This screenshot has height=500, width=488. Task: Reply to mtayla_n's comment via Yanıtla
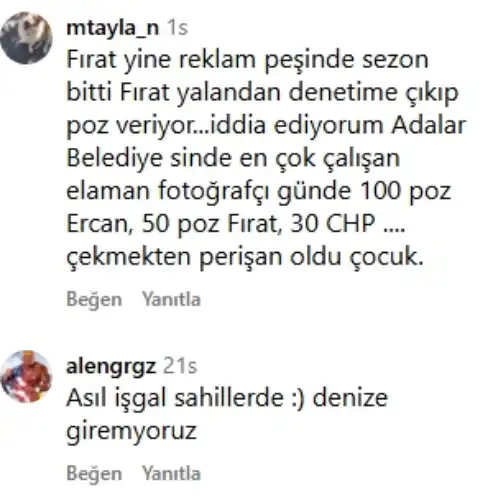click(x=171, y=299)
